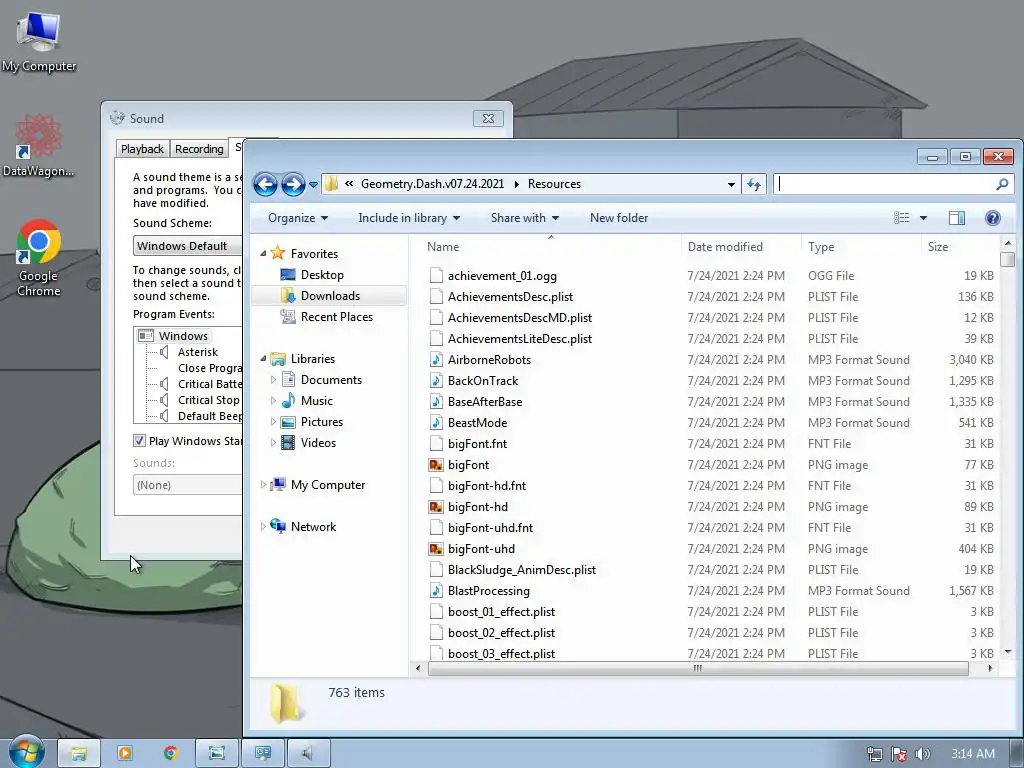The image size is (1024, 768).
Task: Switch to the Playback tab in Sound
Action: point(142,149)
